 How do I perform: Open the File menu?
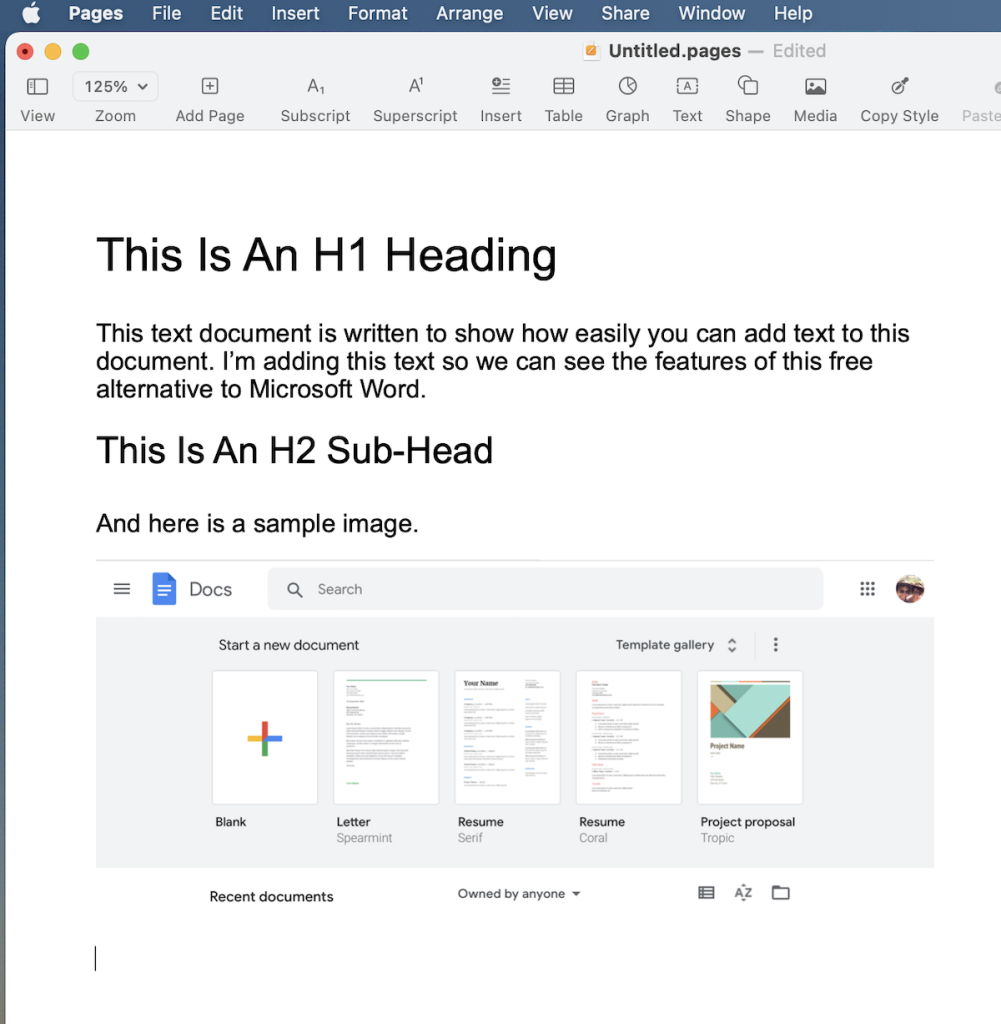(167, 13)
